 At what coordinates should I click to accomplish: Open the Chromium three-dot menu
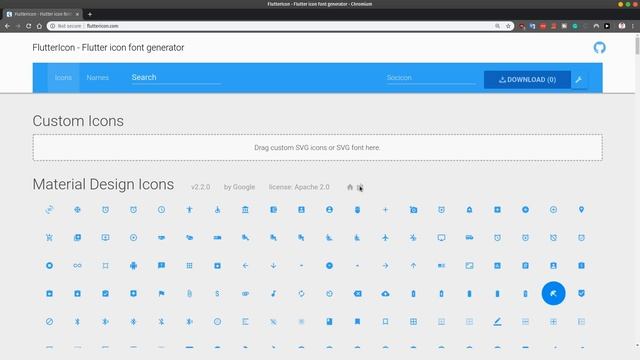pyautogui.click(x=633, y=26)
